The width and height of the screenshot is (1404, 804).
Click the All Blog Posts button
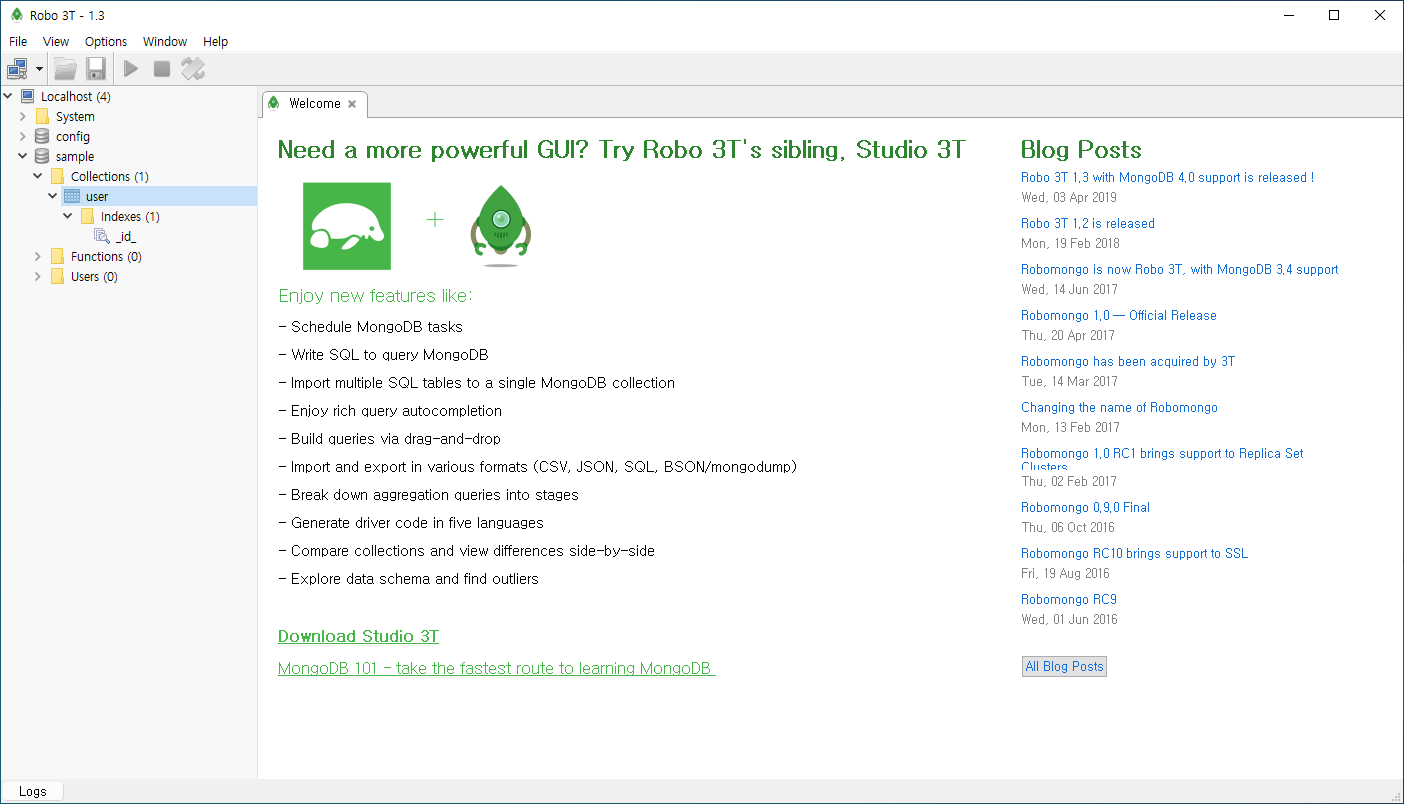point(1064,666)
